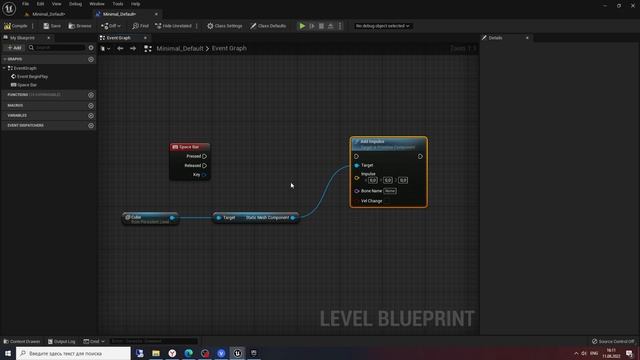The image size is (640, 360).
Task: Select the Details panel tab
Action: pyautogui.click(x=495, y=38)
